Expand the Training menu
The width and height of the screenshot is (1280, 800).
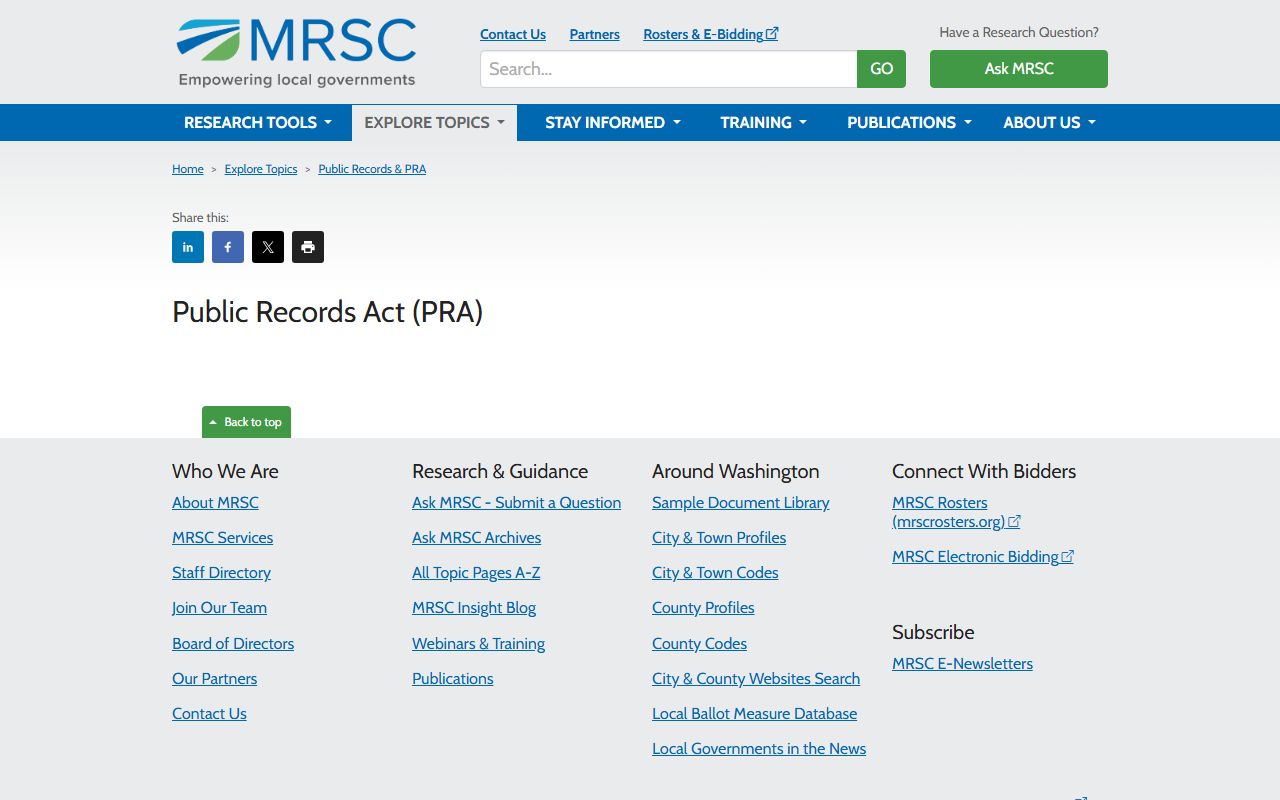764,122
